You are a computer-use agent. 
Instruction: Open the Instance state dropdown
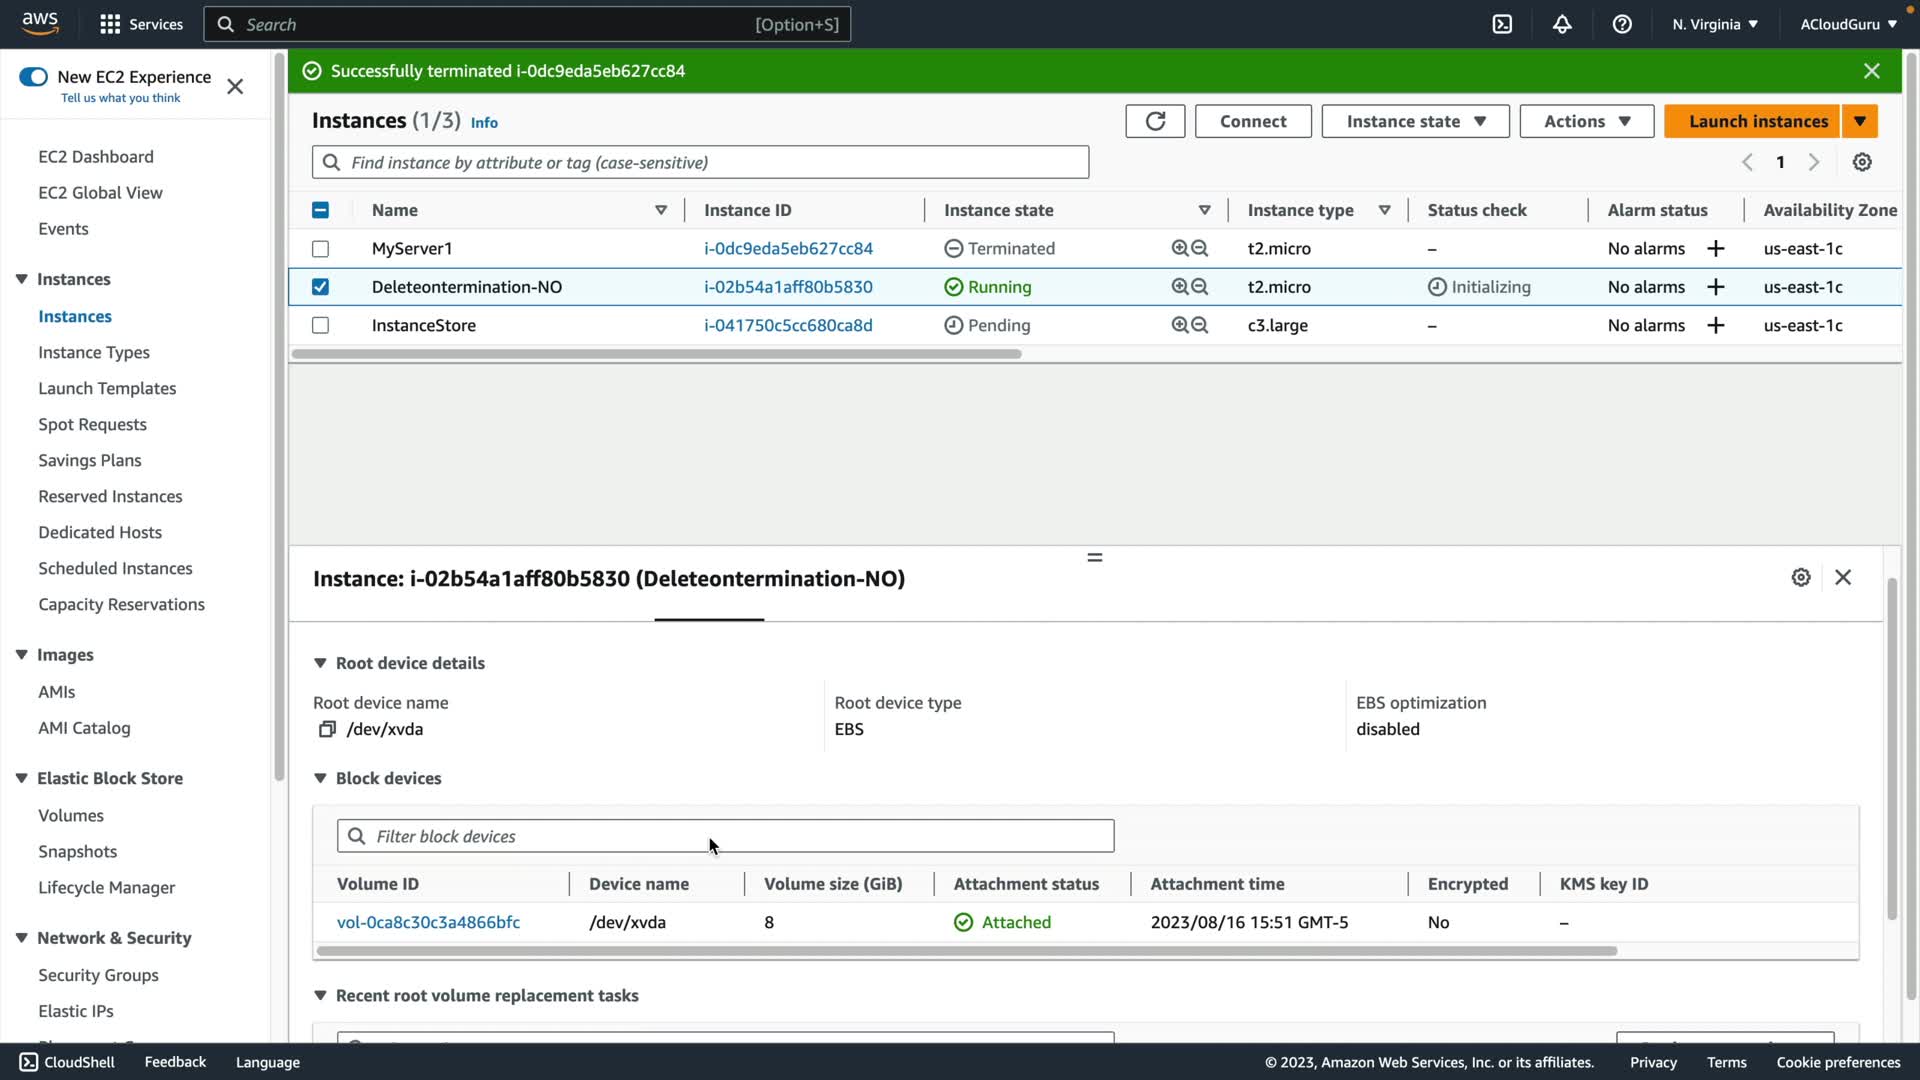tap(1415, 121)
